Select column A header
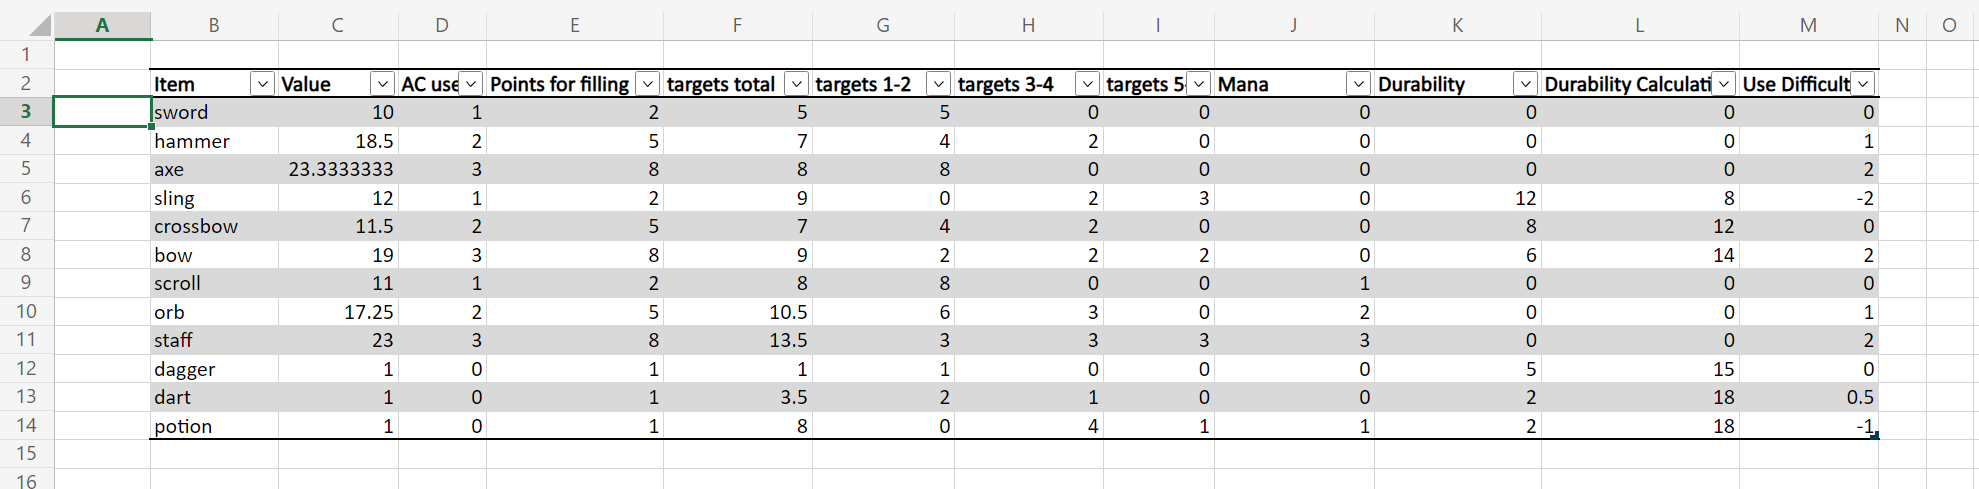 [x=102, y=25]
